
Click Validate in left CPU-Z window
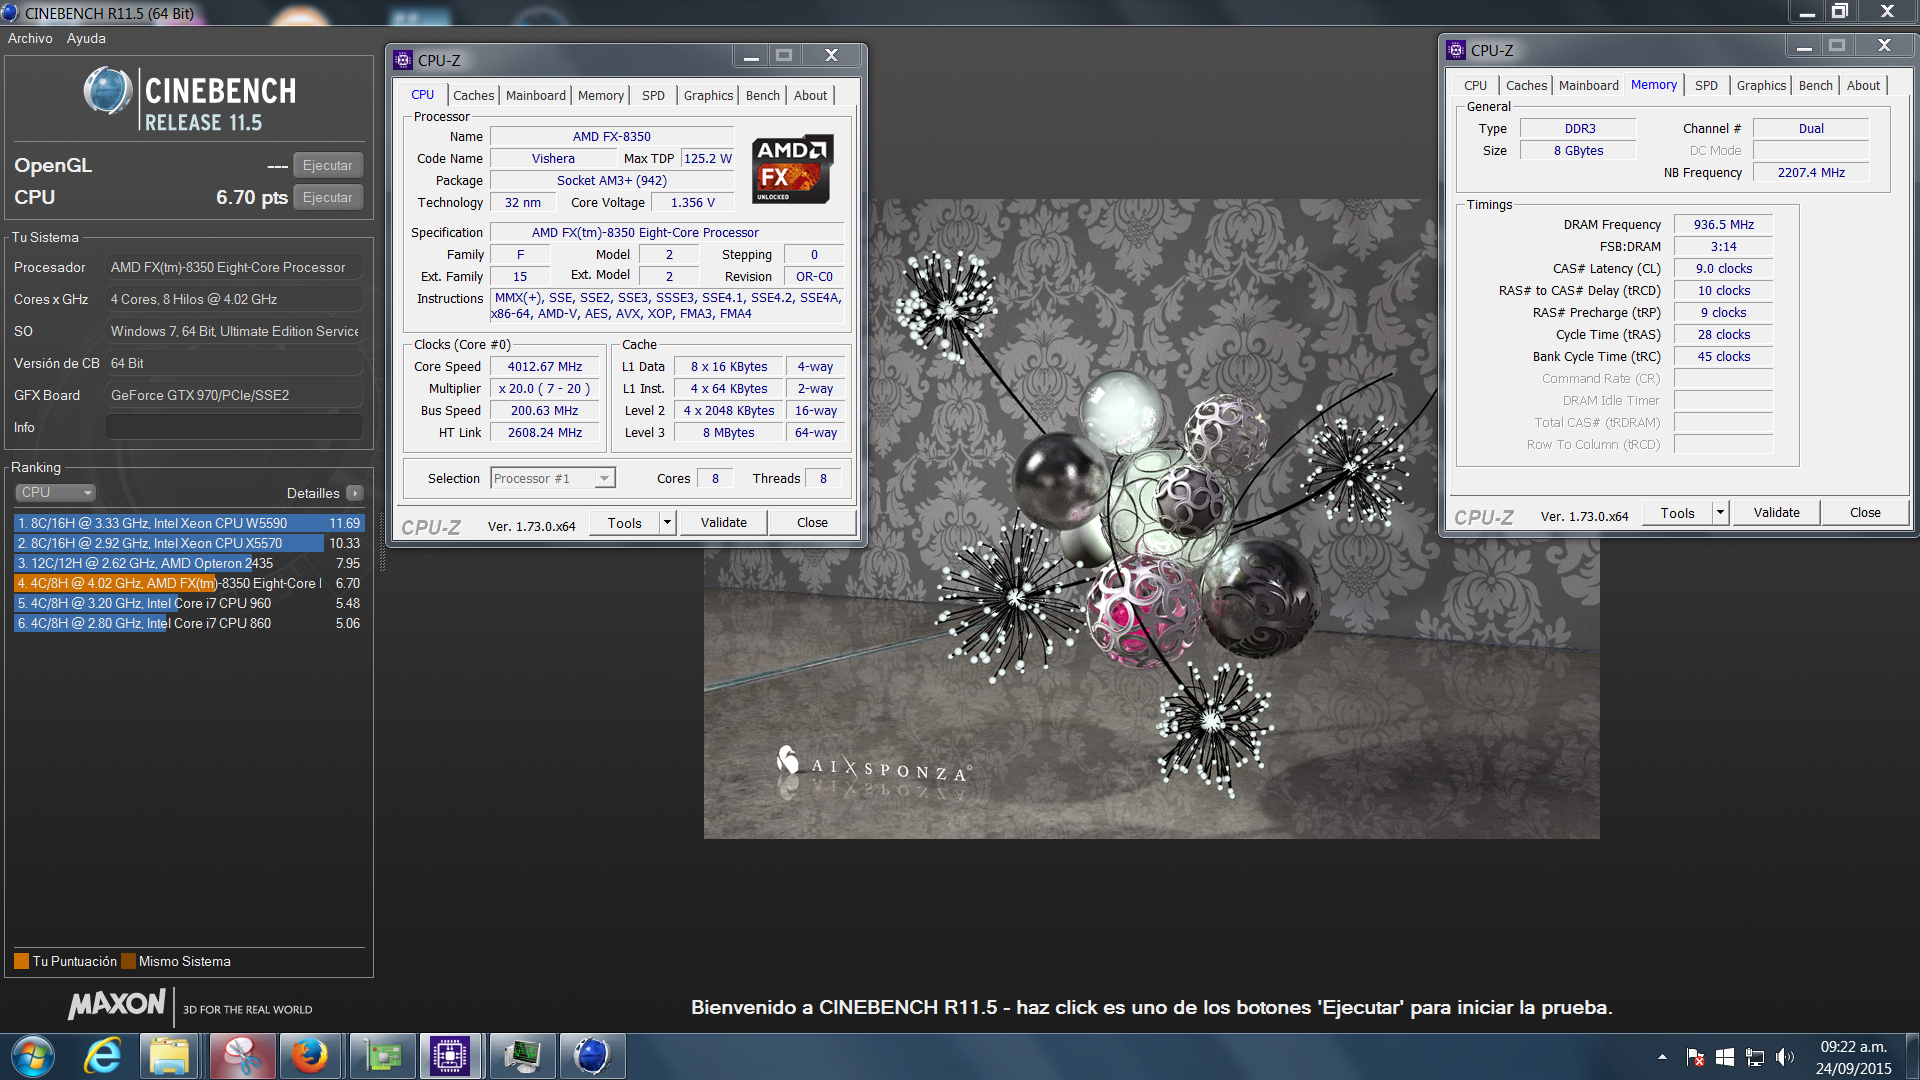tap(723, 523)
